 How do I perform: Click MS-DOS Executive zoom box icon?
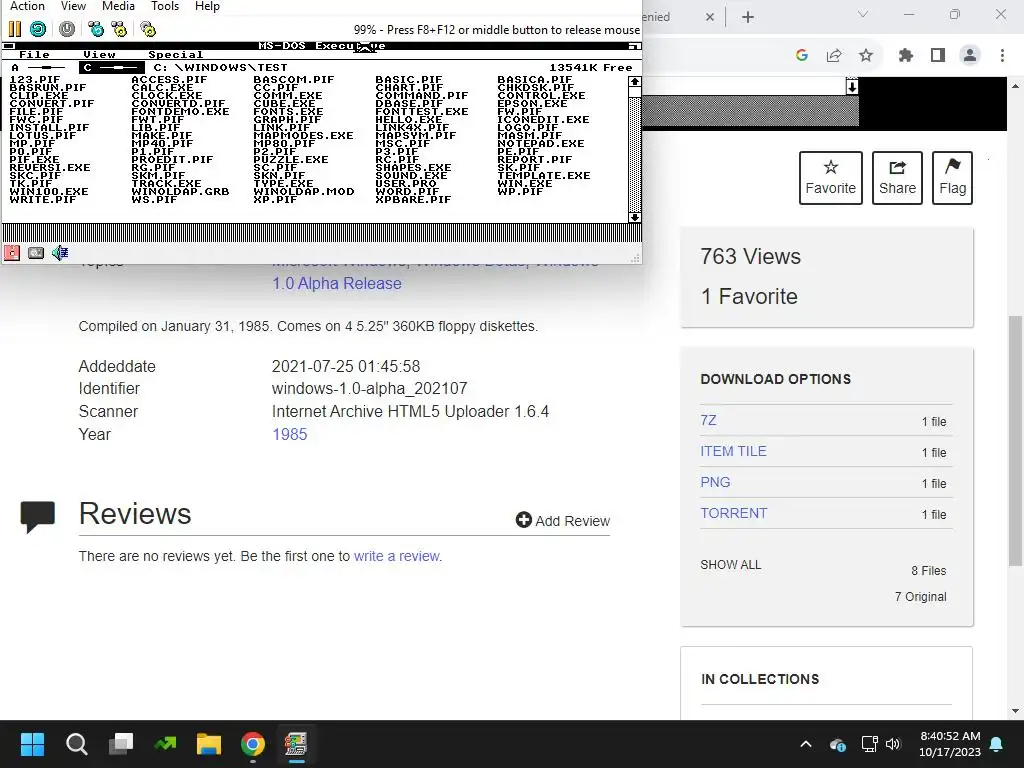(x=634, y=46)
